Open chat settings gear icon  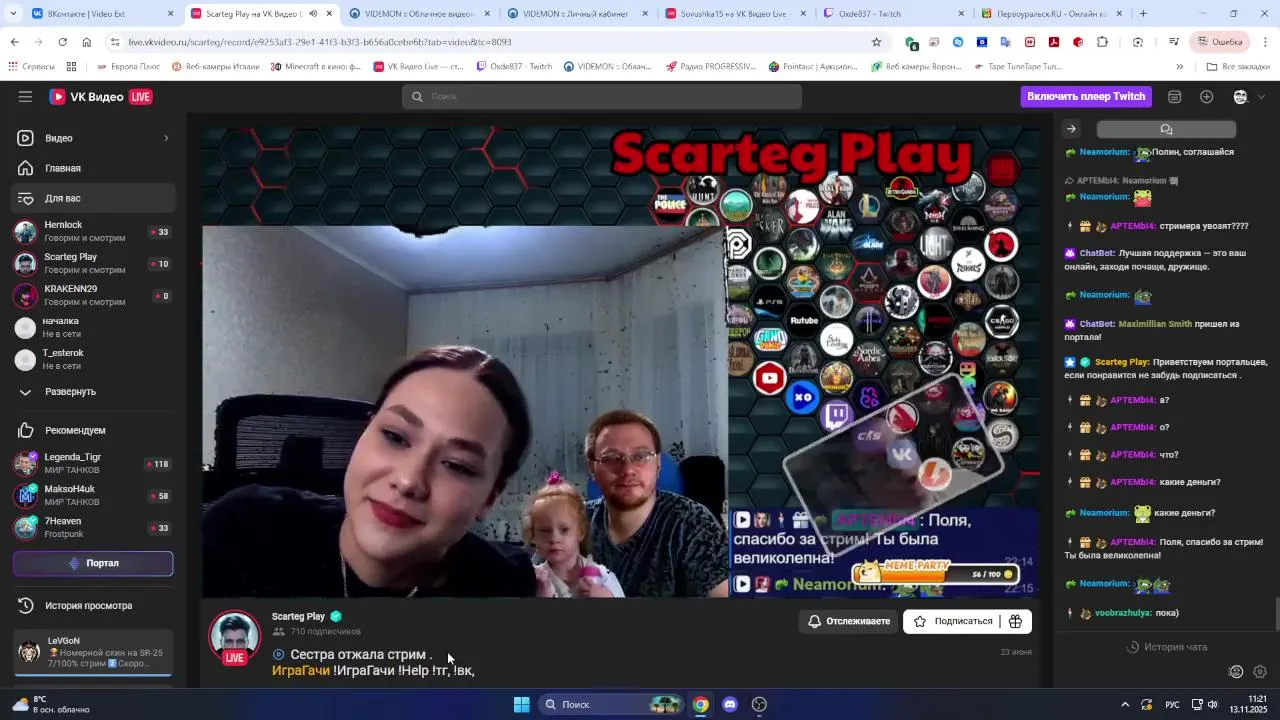(1260, 672)
